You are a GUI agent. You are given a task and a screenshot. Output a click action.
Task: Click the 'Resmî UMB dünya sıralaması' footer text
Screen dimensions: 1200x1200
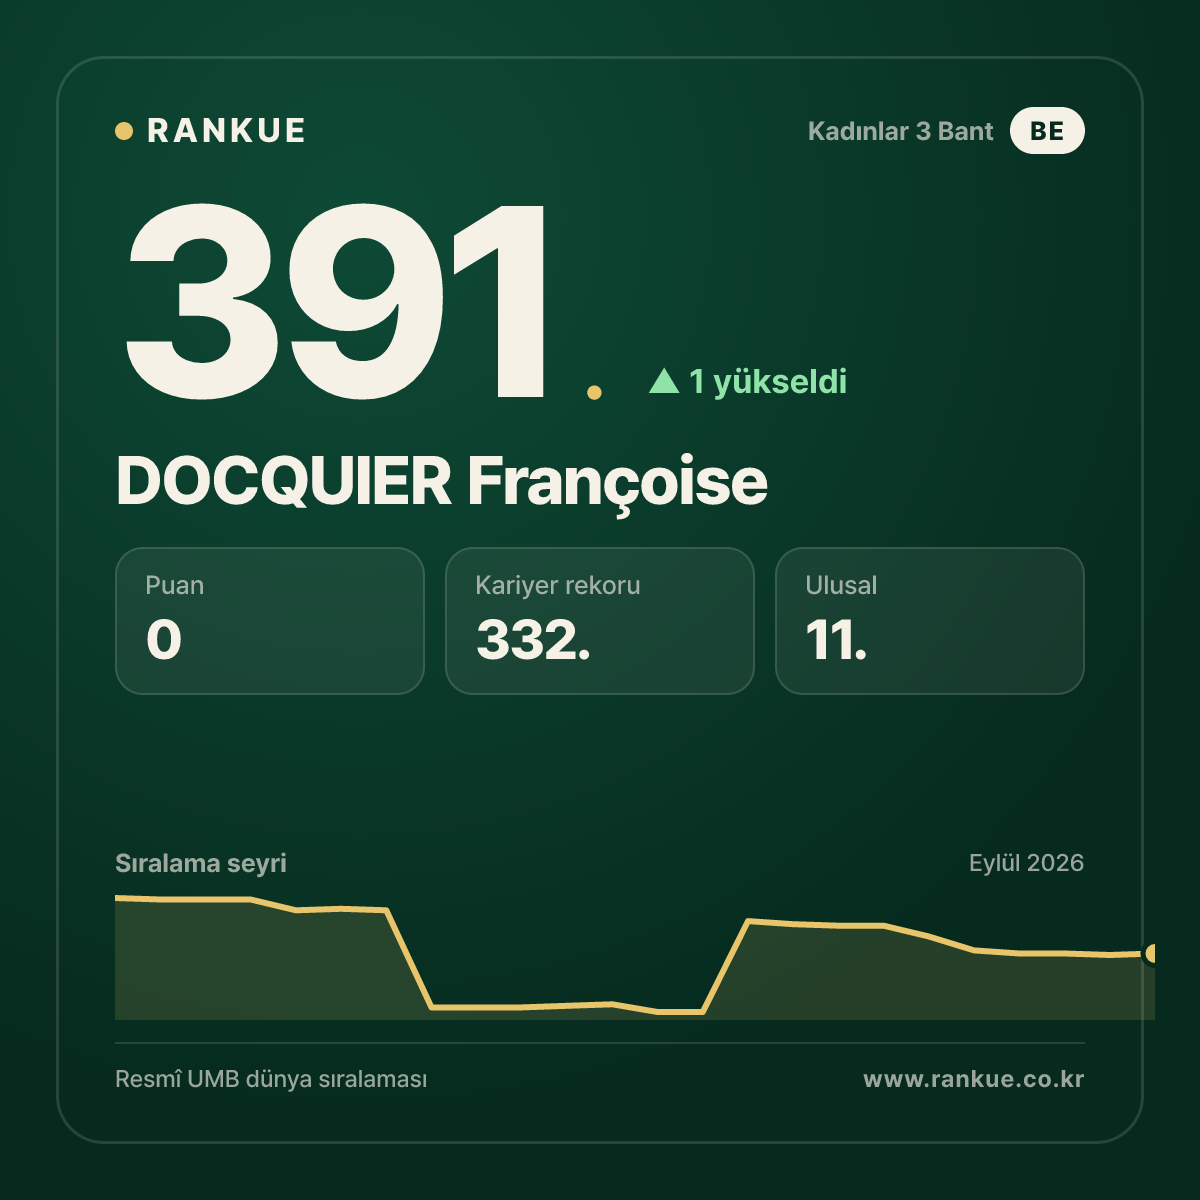[x=271, y=1080]
